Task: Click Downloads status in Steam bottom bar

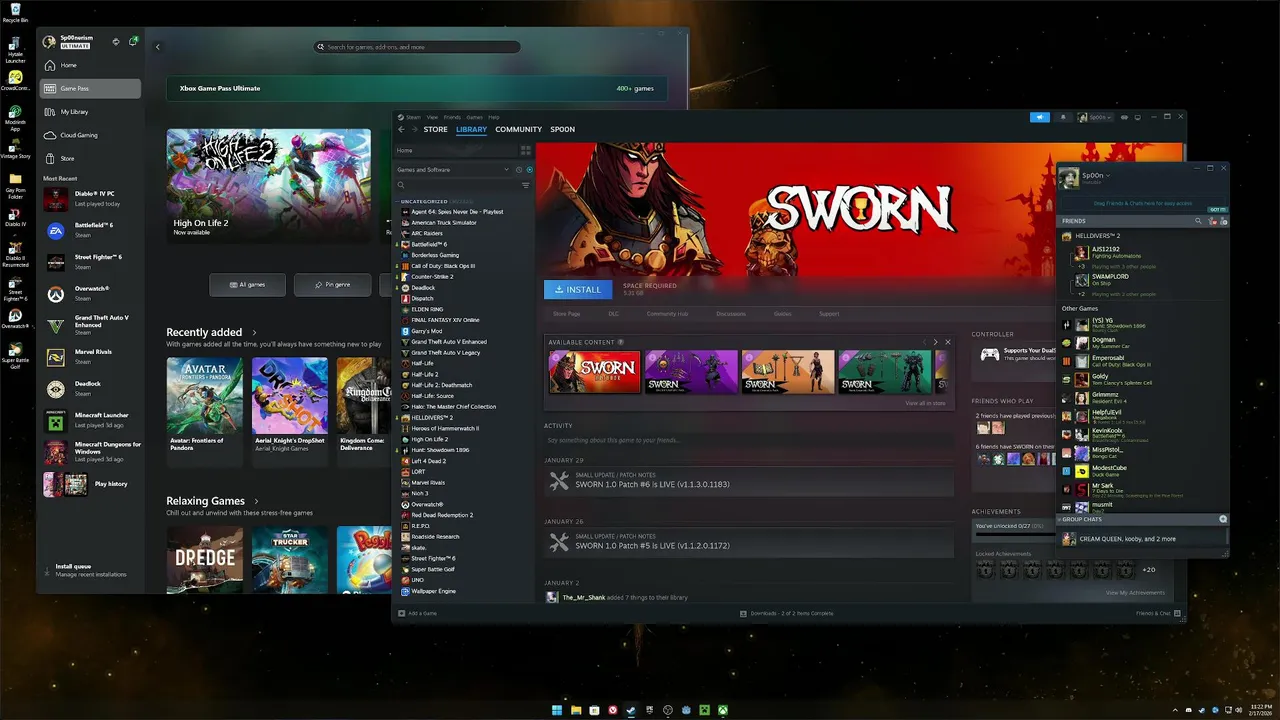Action: pyautogui.click(x=786, y=613)
